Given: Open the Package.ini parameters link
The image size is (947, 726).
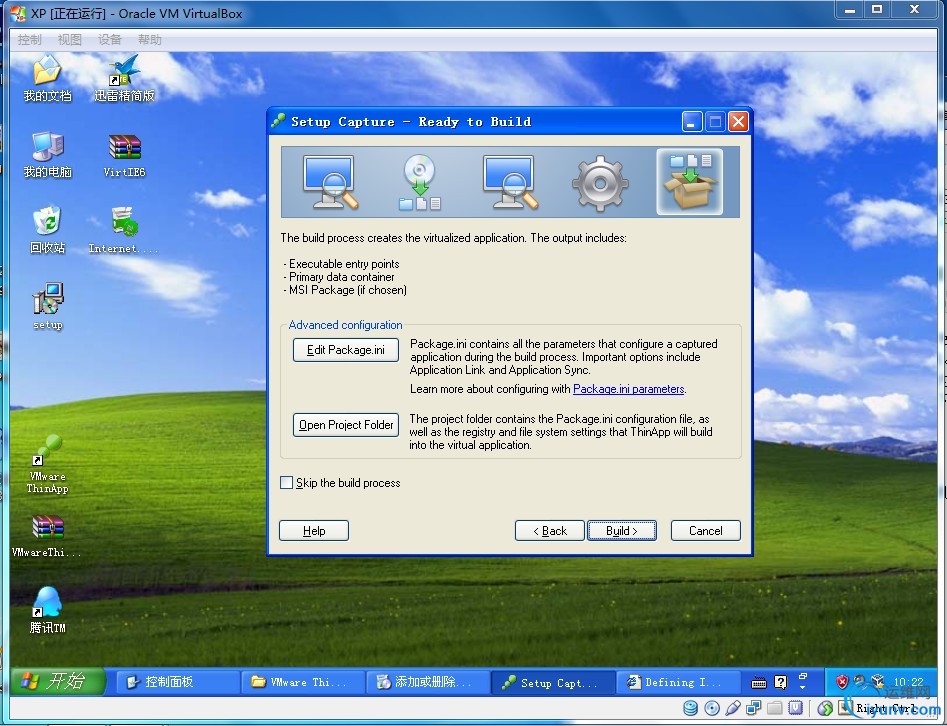Looking at the screenshot, I should pyautogui.click(x=628, y=389).
